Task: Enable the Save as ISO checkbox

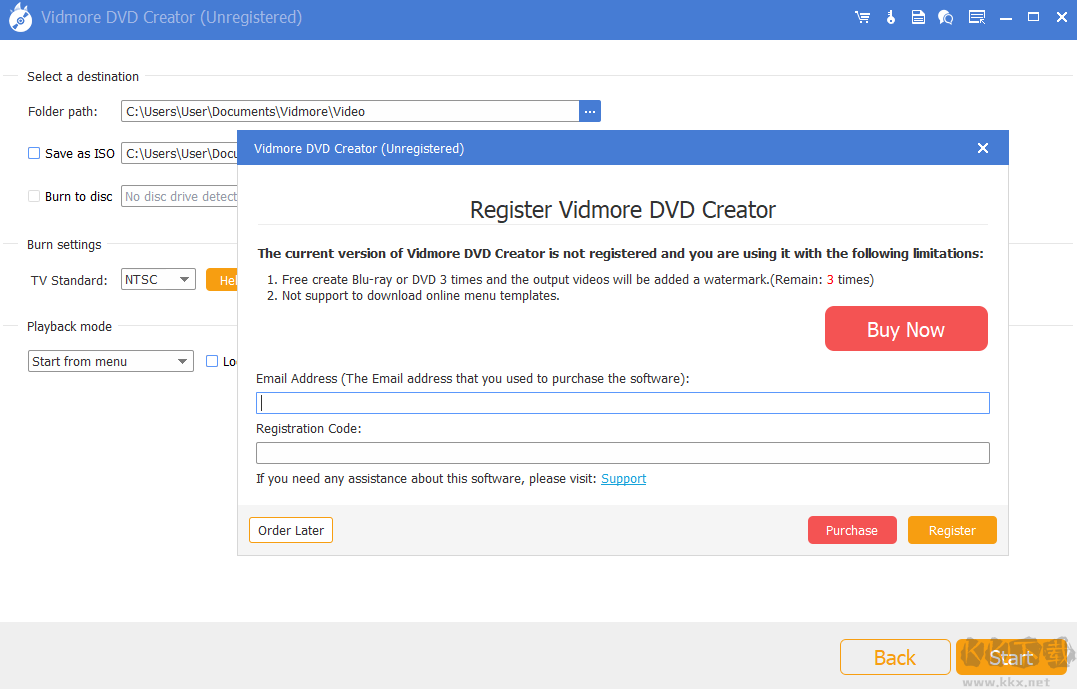Action: (x=34, y=153)
